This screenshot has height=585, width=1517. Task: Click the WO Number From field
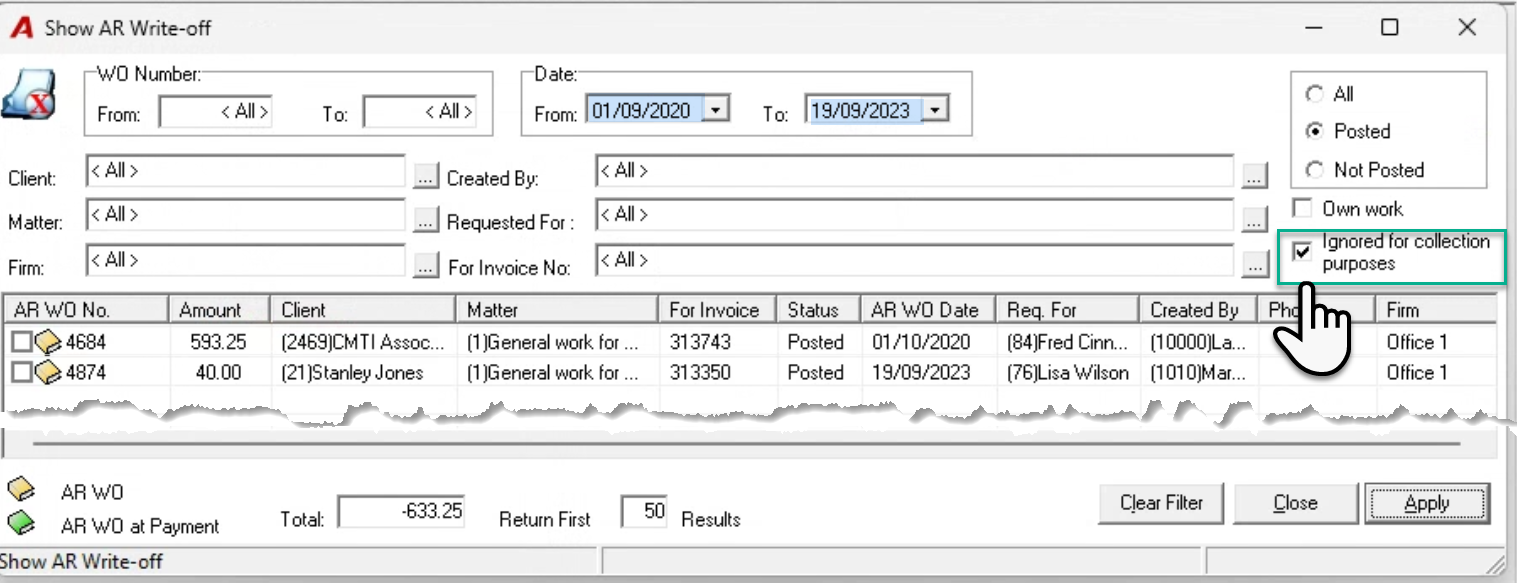coord(216,113)
